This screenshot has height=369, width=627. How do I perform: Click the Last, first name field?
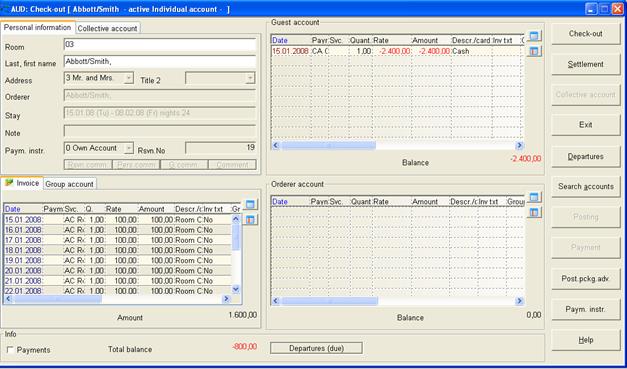160,62
